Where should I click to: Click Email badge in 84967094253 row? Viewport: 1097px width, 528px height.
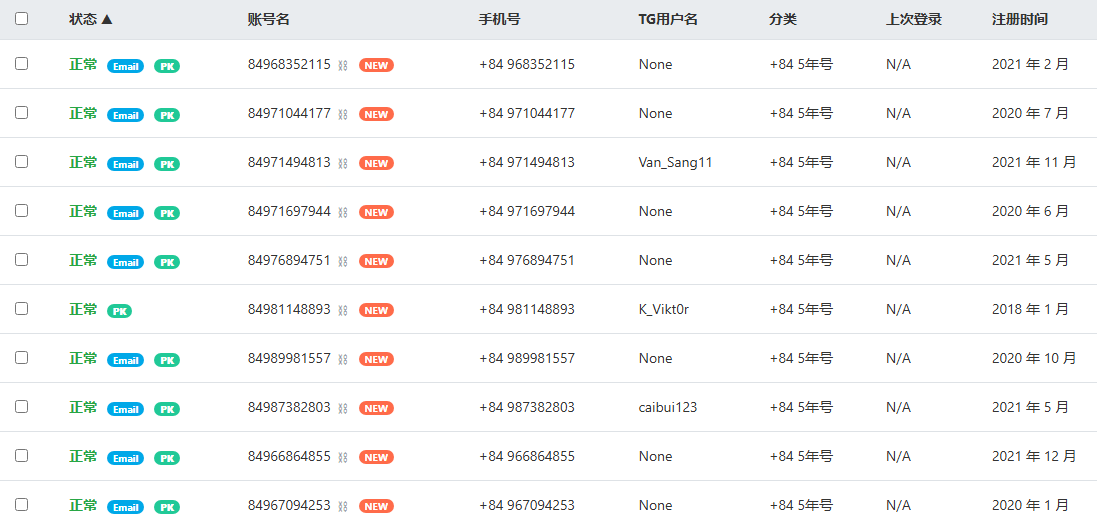tap(125, 506)
